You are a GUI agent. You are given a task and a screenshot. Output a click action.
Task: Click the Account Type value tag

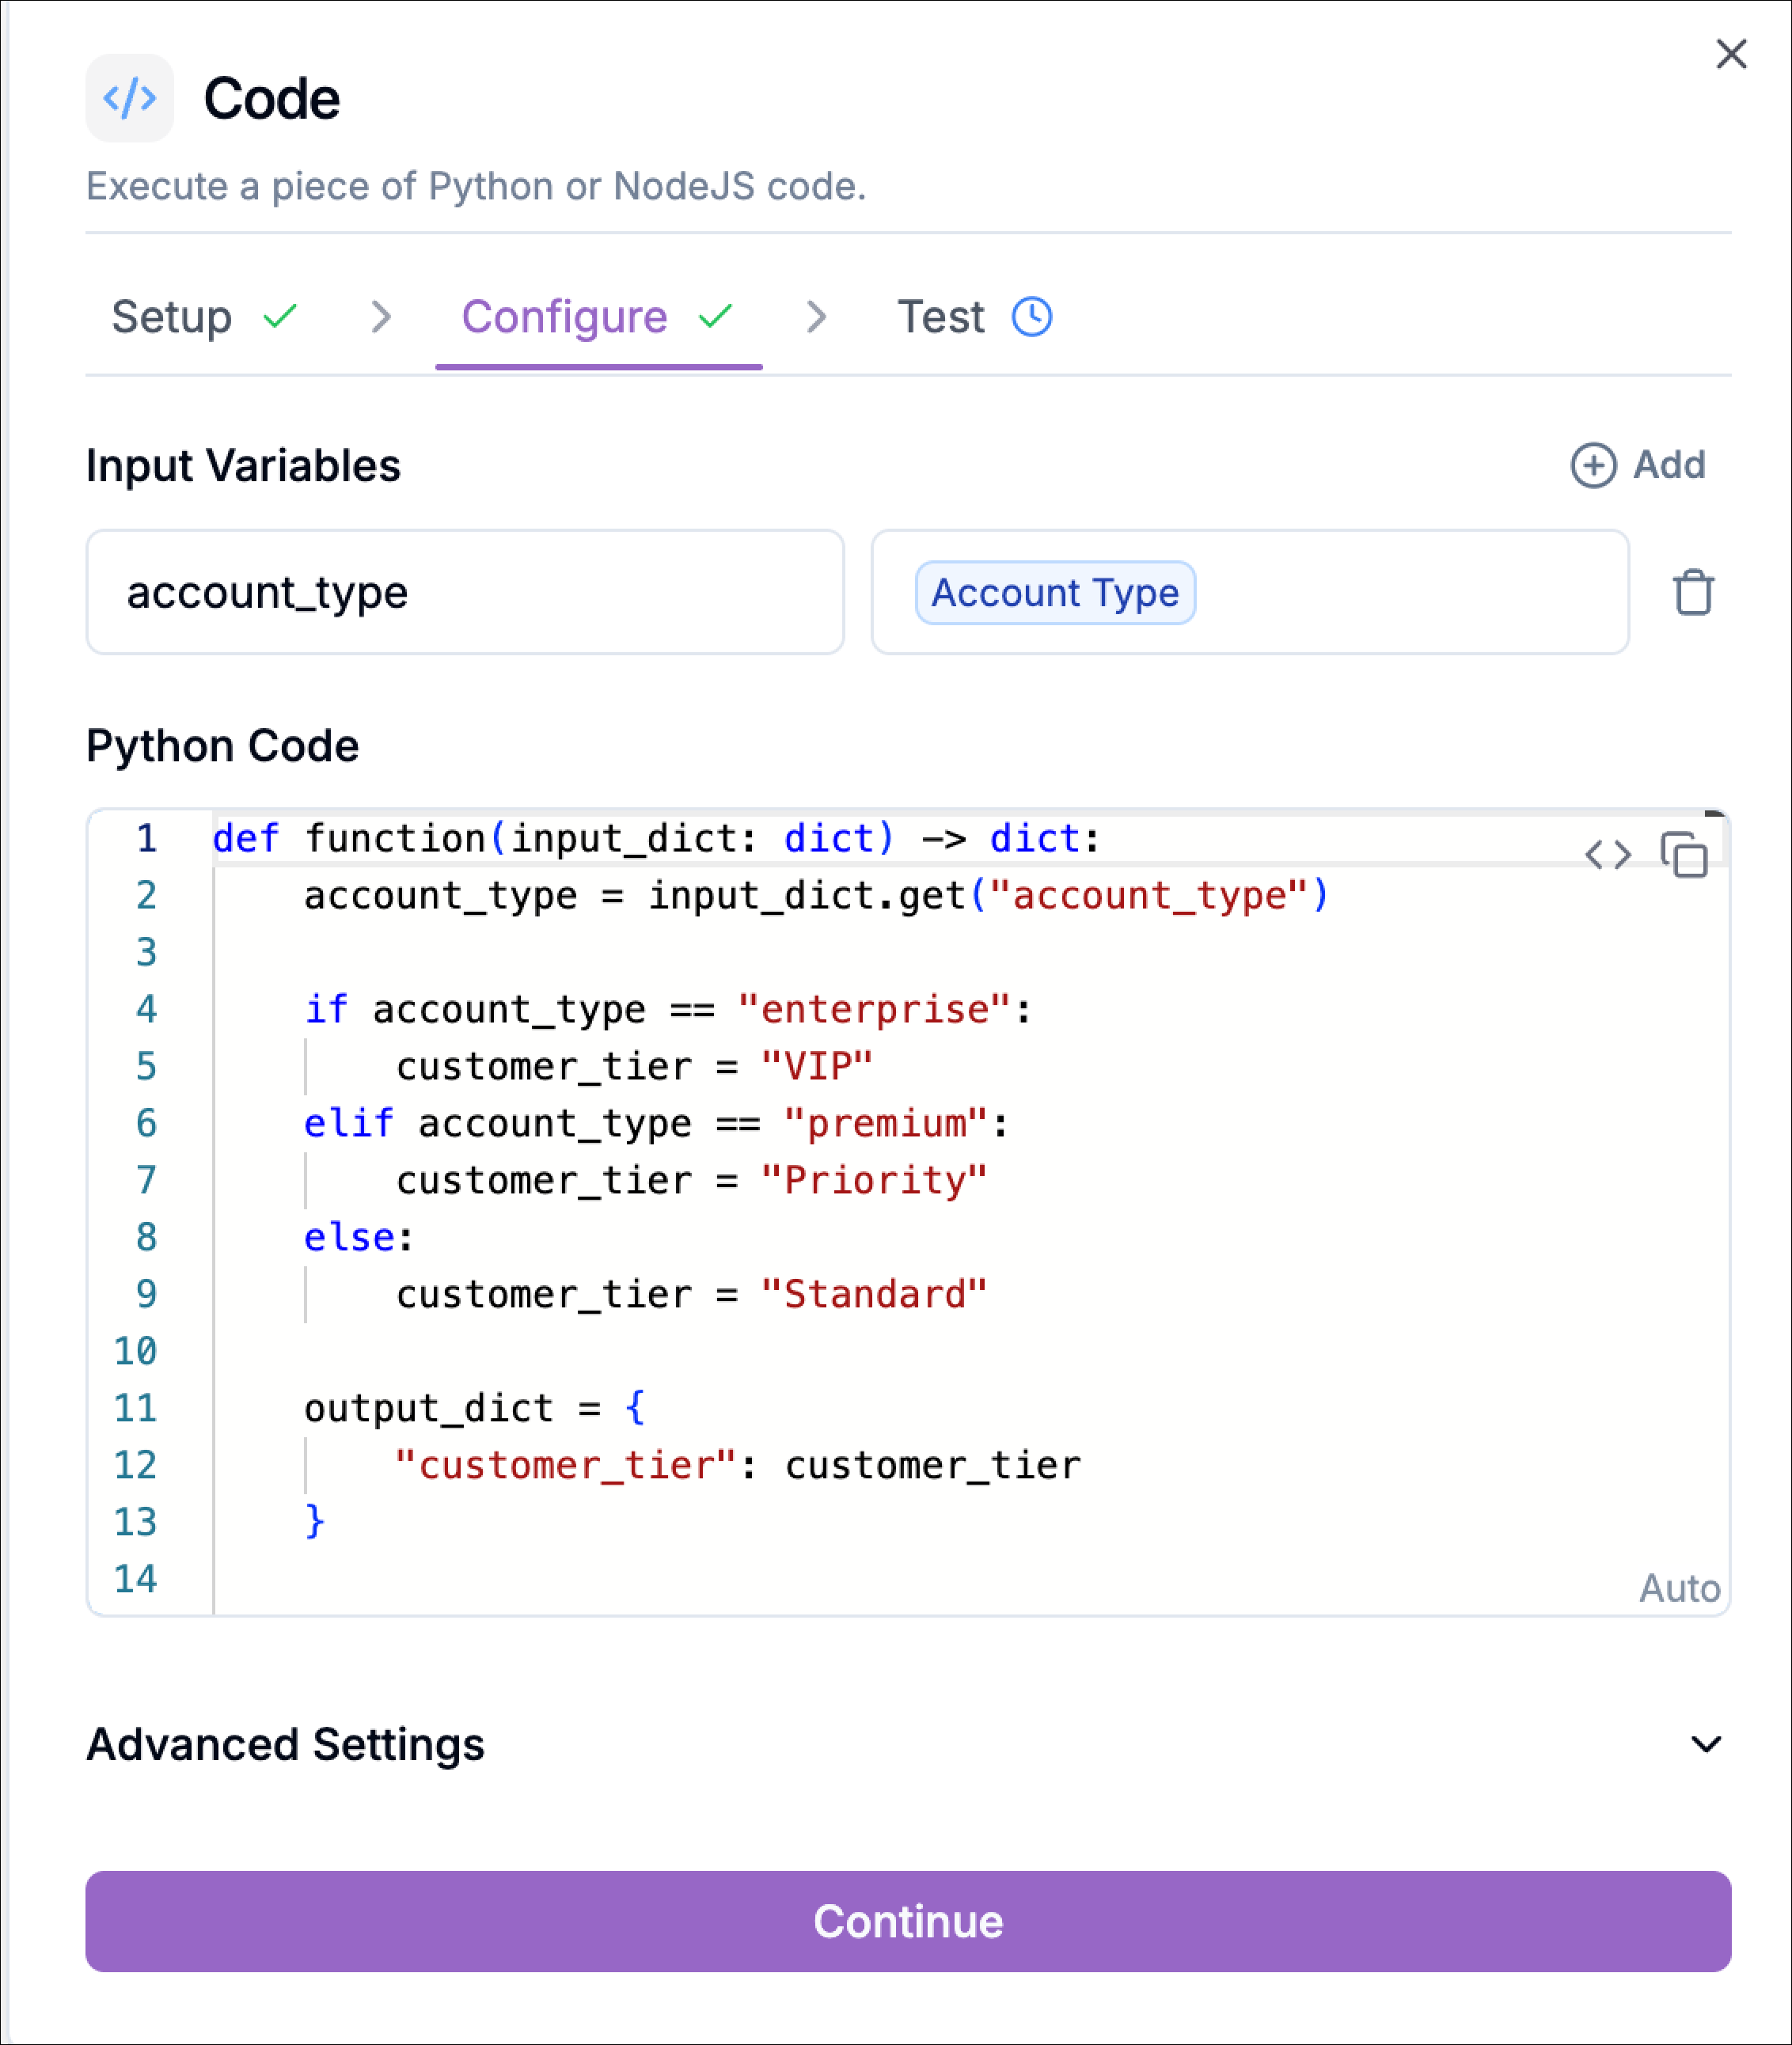tap(1054, 592)
